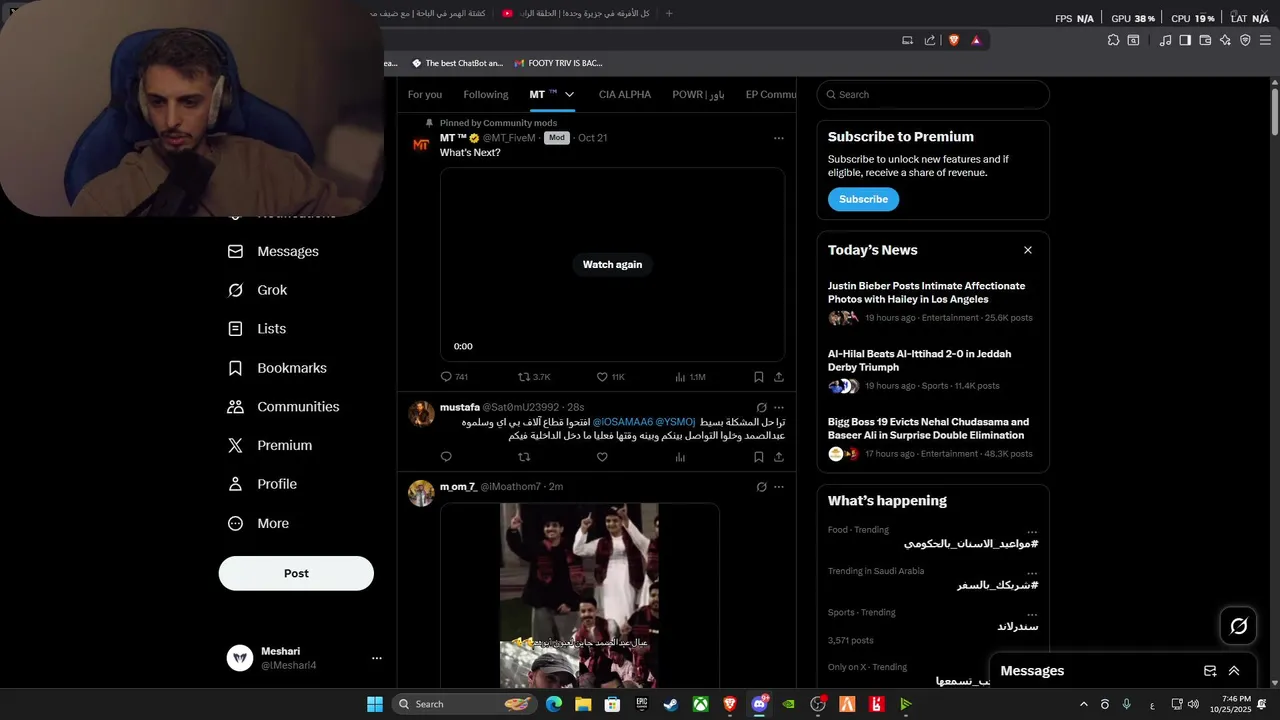Image resolution: width=1280 pixels, height=720 pixels.
Task: Go to Profile in the sidebar
Action: [x=262, y=484]
